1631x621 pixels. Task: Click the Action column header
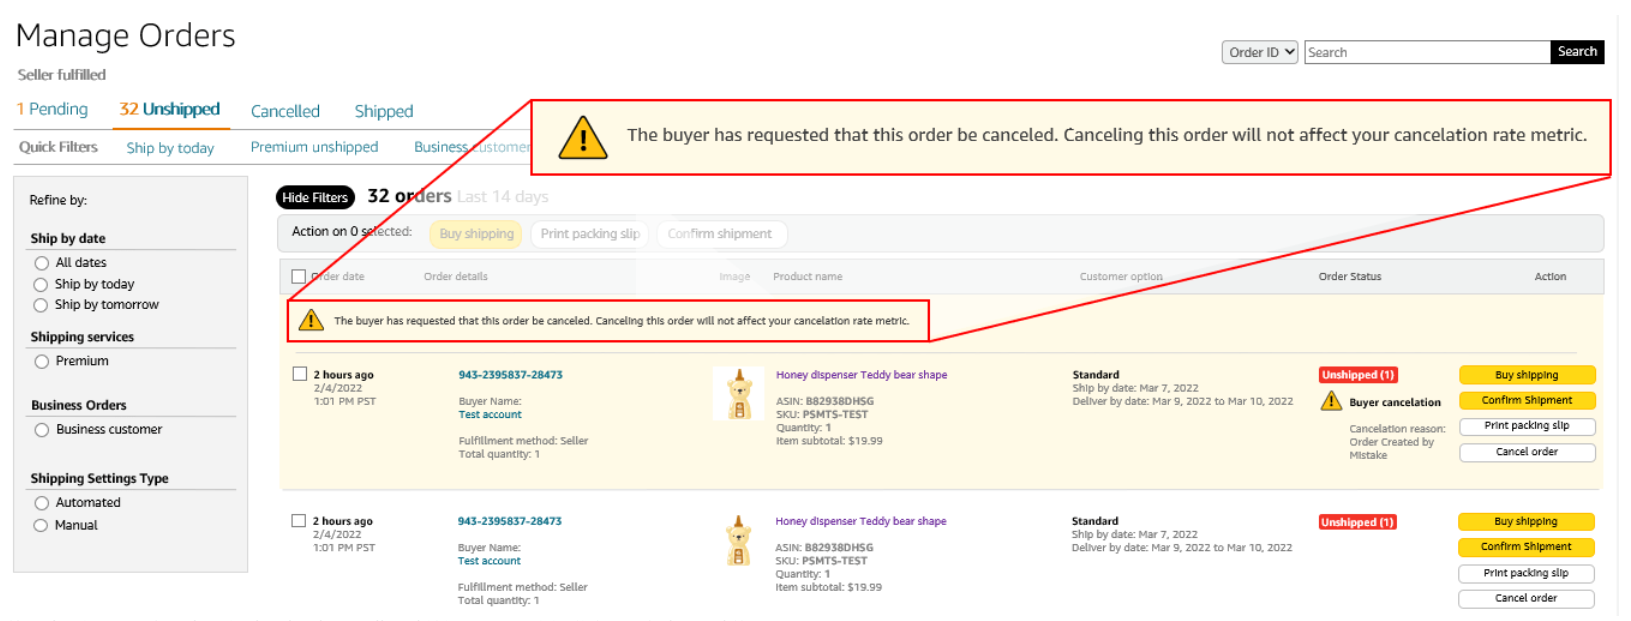point(1550,277)
